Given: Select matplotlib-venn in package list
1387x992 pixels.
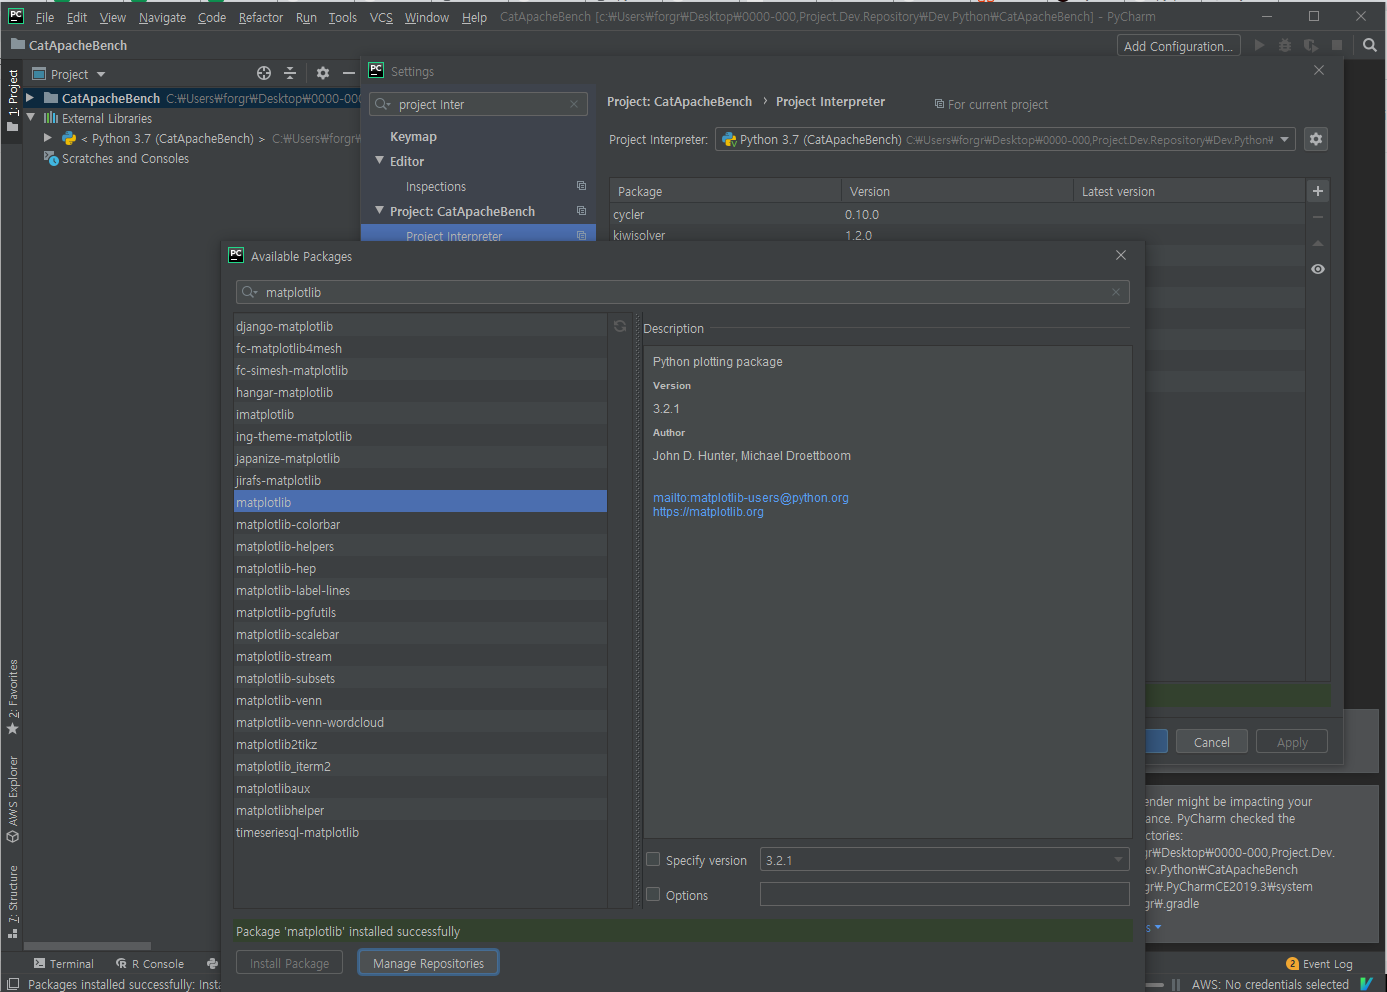Looking at the screenshot, I should pyautogui.click(x=420, y=700).
